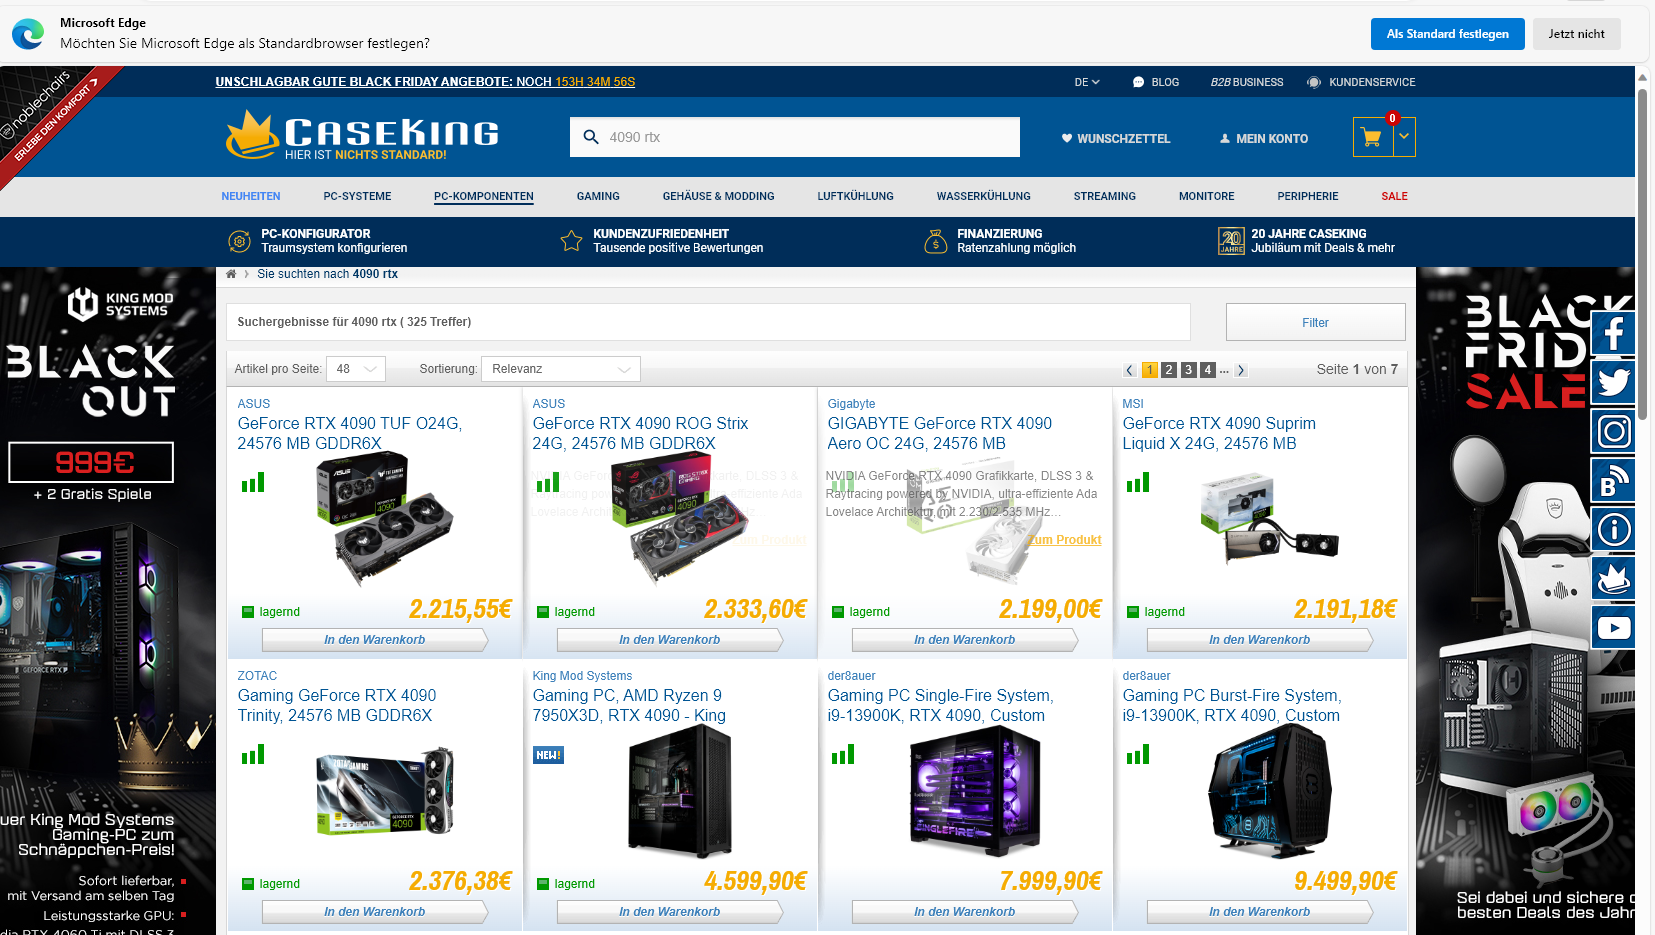
Task: Open Kundenzufriedenheit star icon
Action: point(571,241)
